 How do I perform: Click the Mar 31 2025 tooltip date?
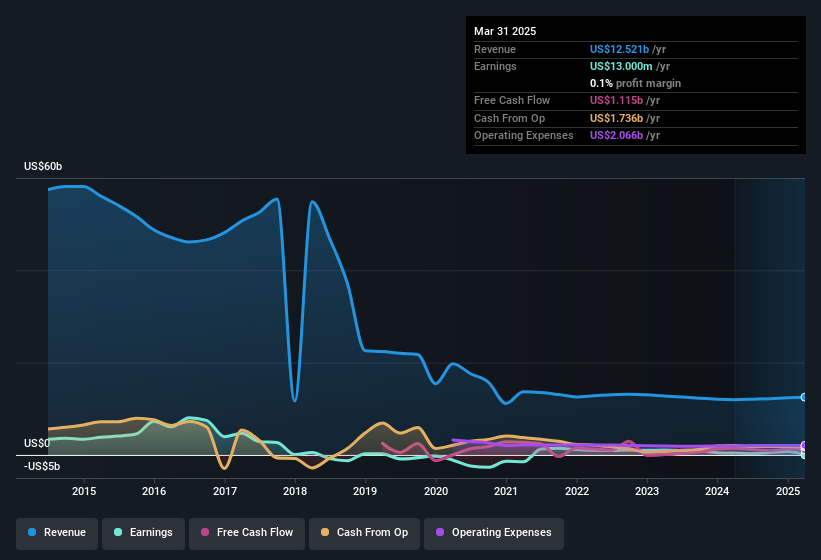[505, 31]
